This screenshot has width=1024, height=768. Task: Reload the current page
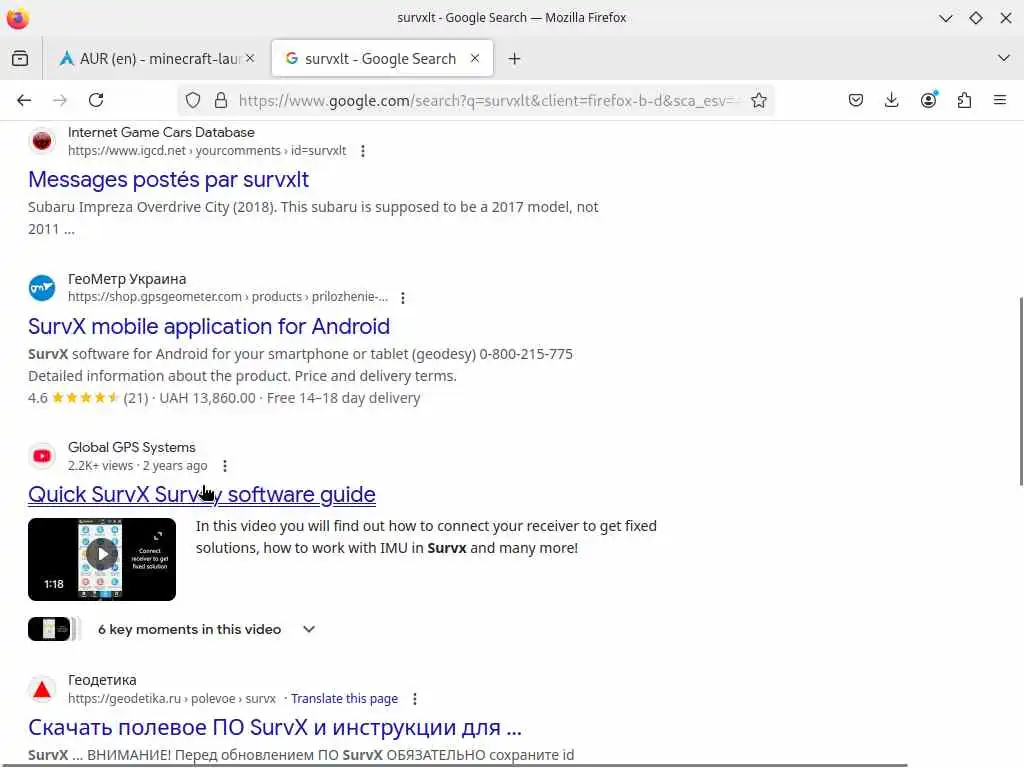96,100
